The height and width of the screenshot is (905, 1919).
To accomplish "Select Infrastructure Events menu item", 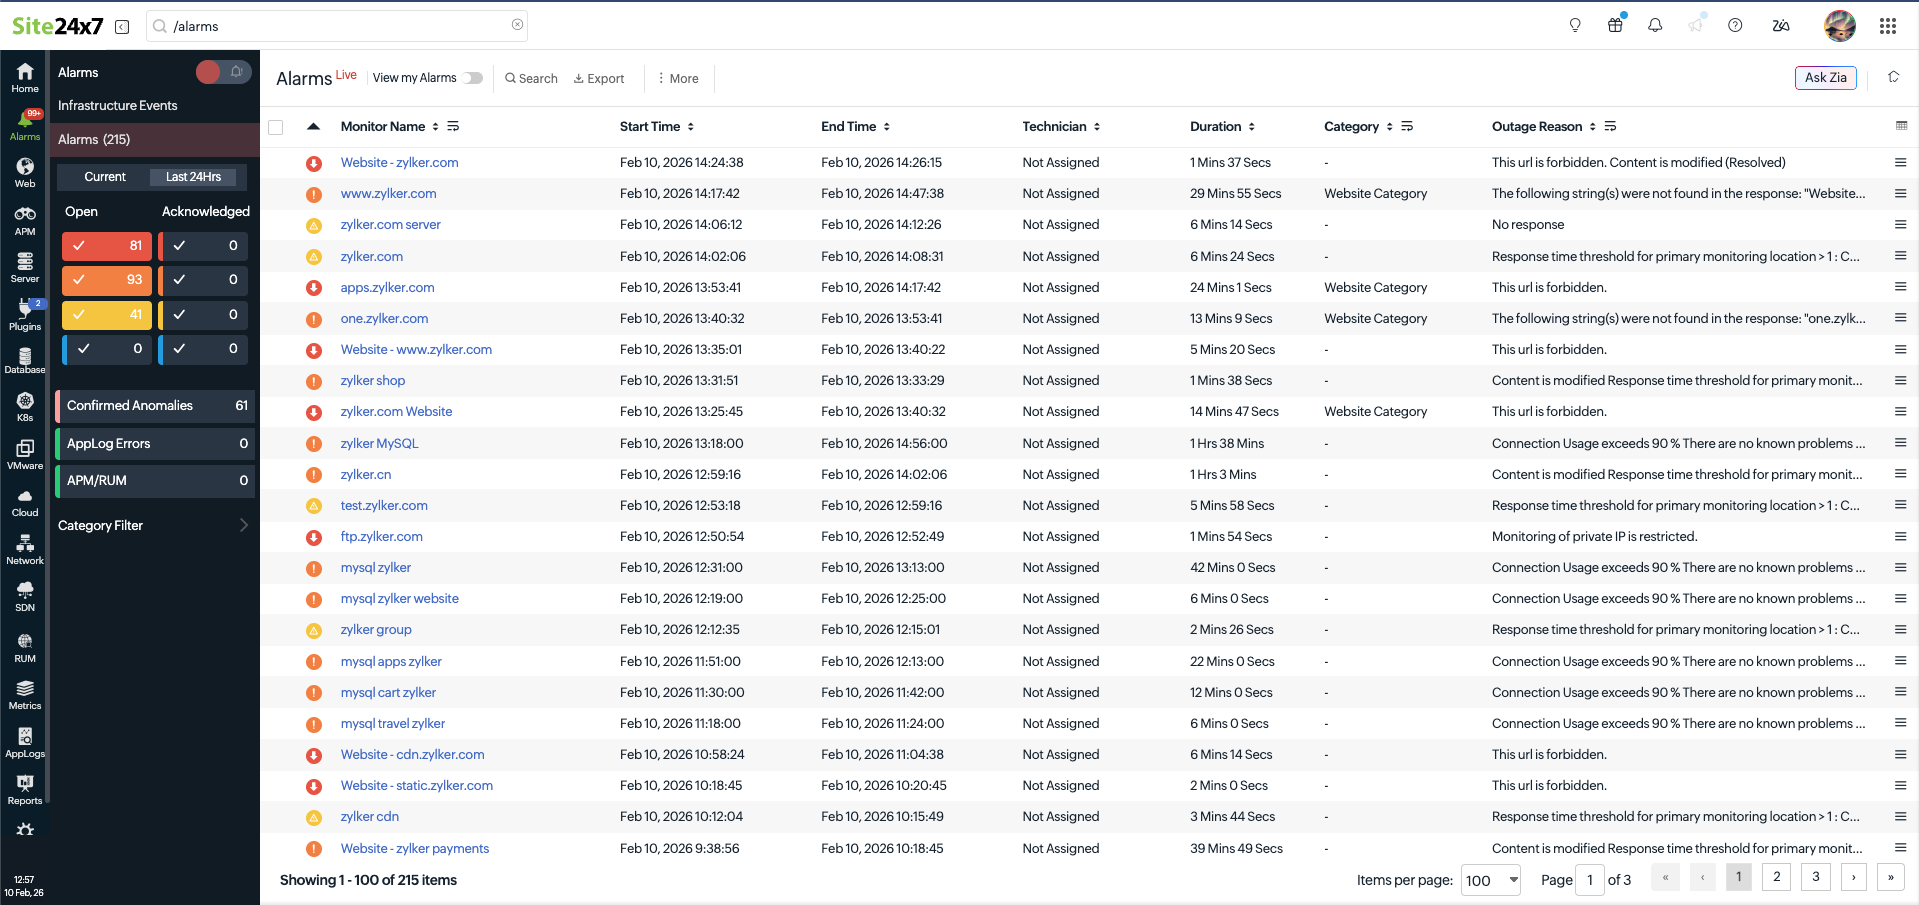I will pos(118,105).
